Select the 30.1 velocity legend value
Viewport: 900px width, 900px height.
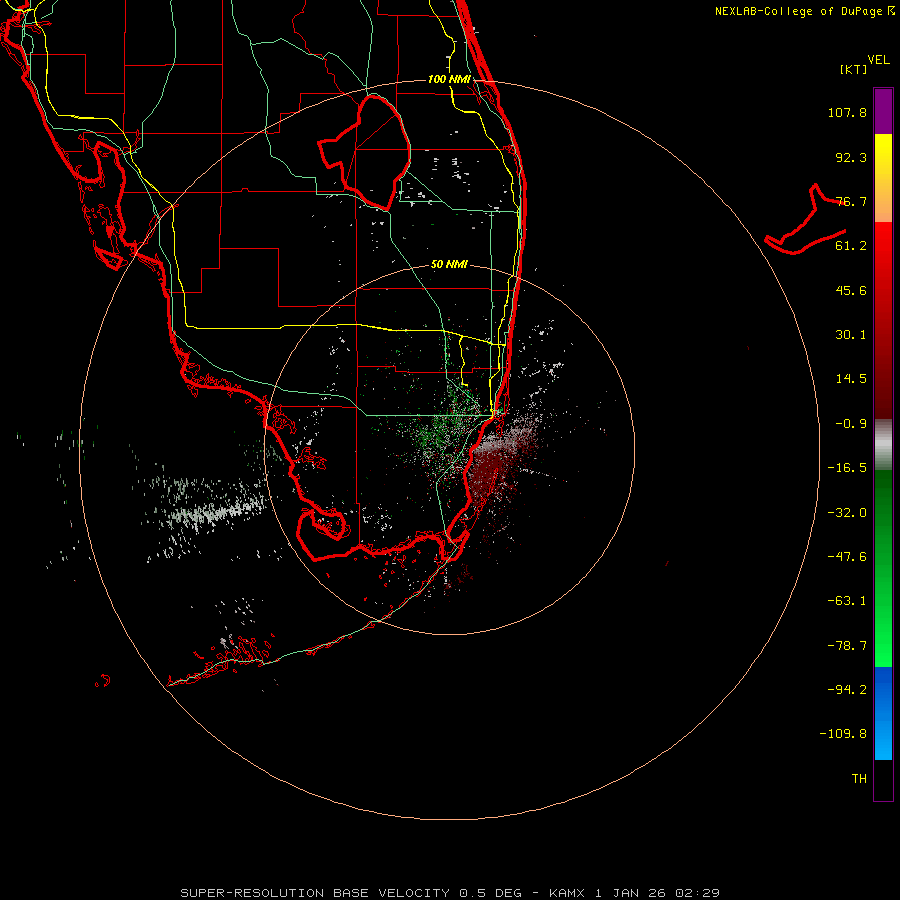click(851, 335)
